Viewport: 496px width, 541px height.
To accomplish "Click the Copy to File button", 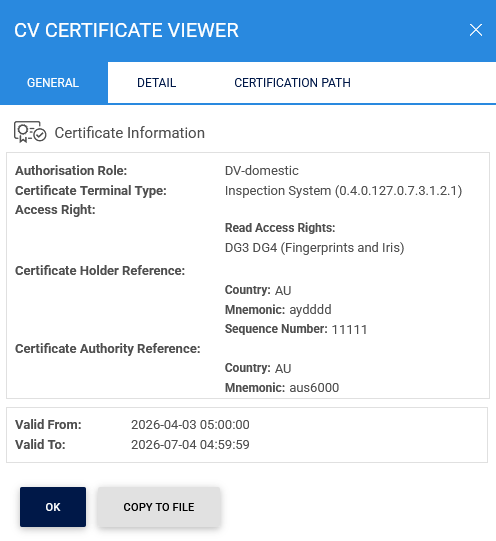I will 159,507.
